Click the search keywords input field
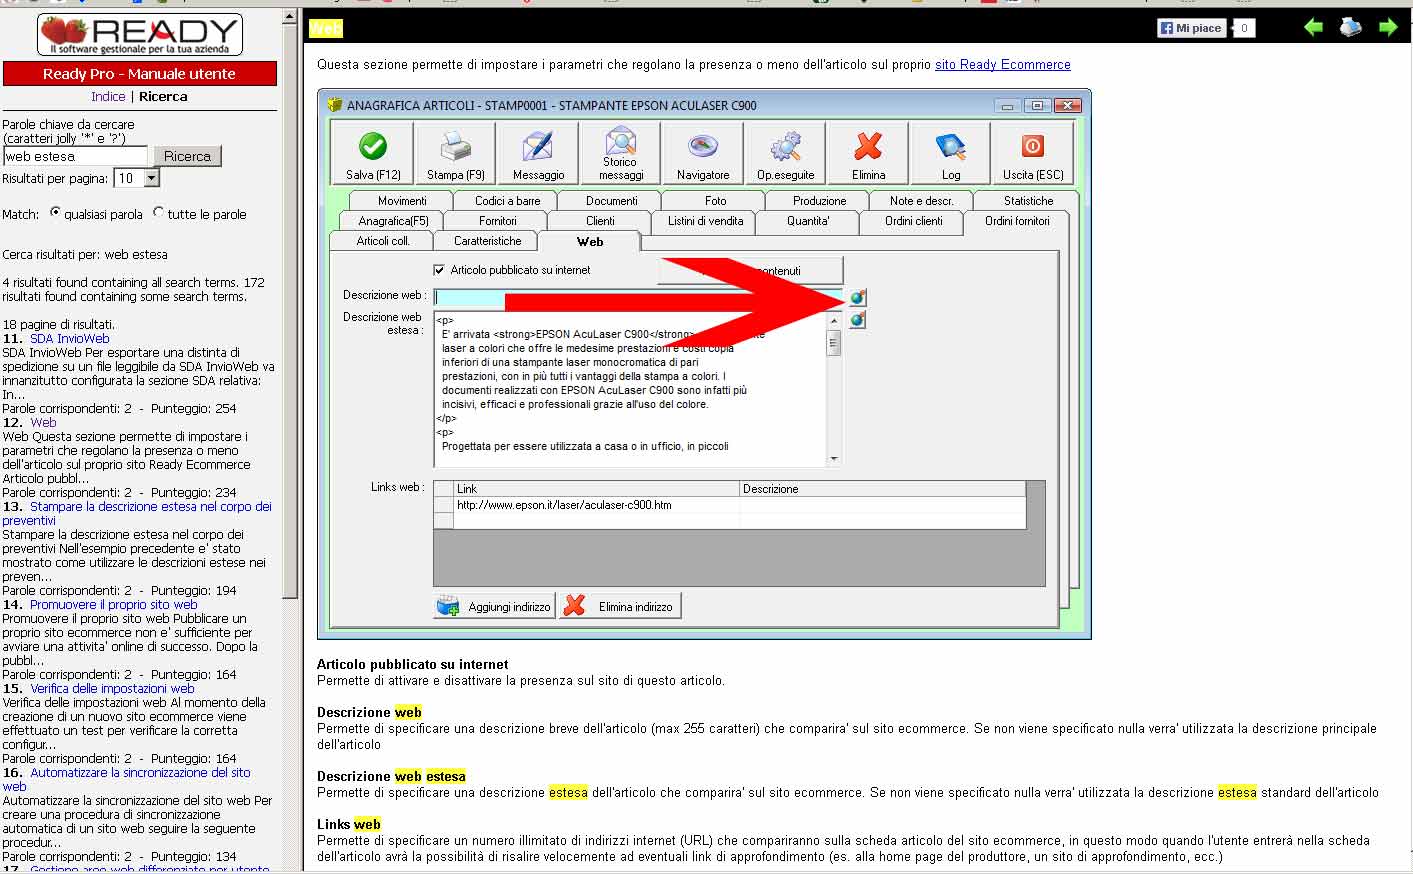The height and width of the screenshot is (874, 1413). pos(75,156)
